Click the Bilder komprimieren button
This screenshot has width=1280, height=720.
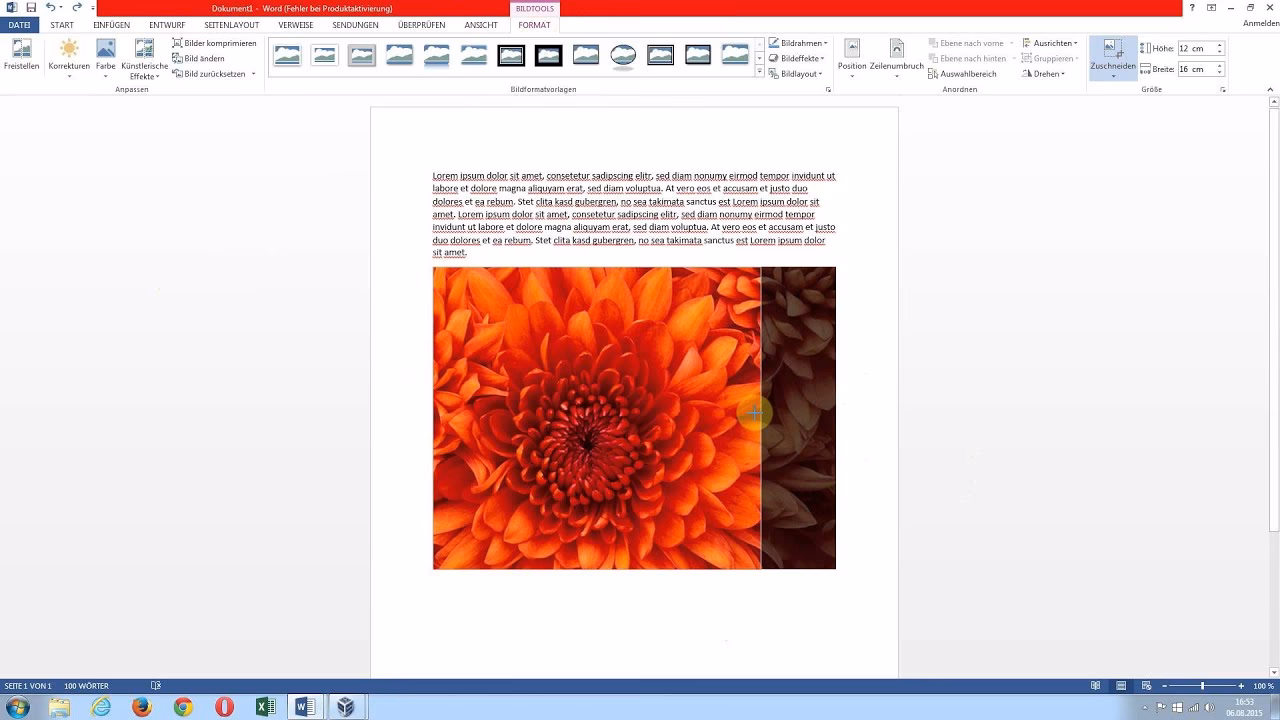[214, 43]
